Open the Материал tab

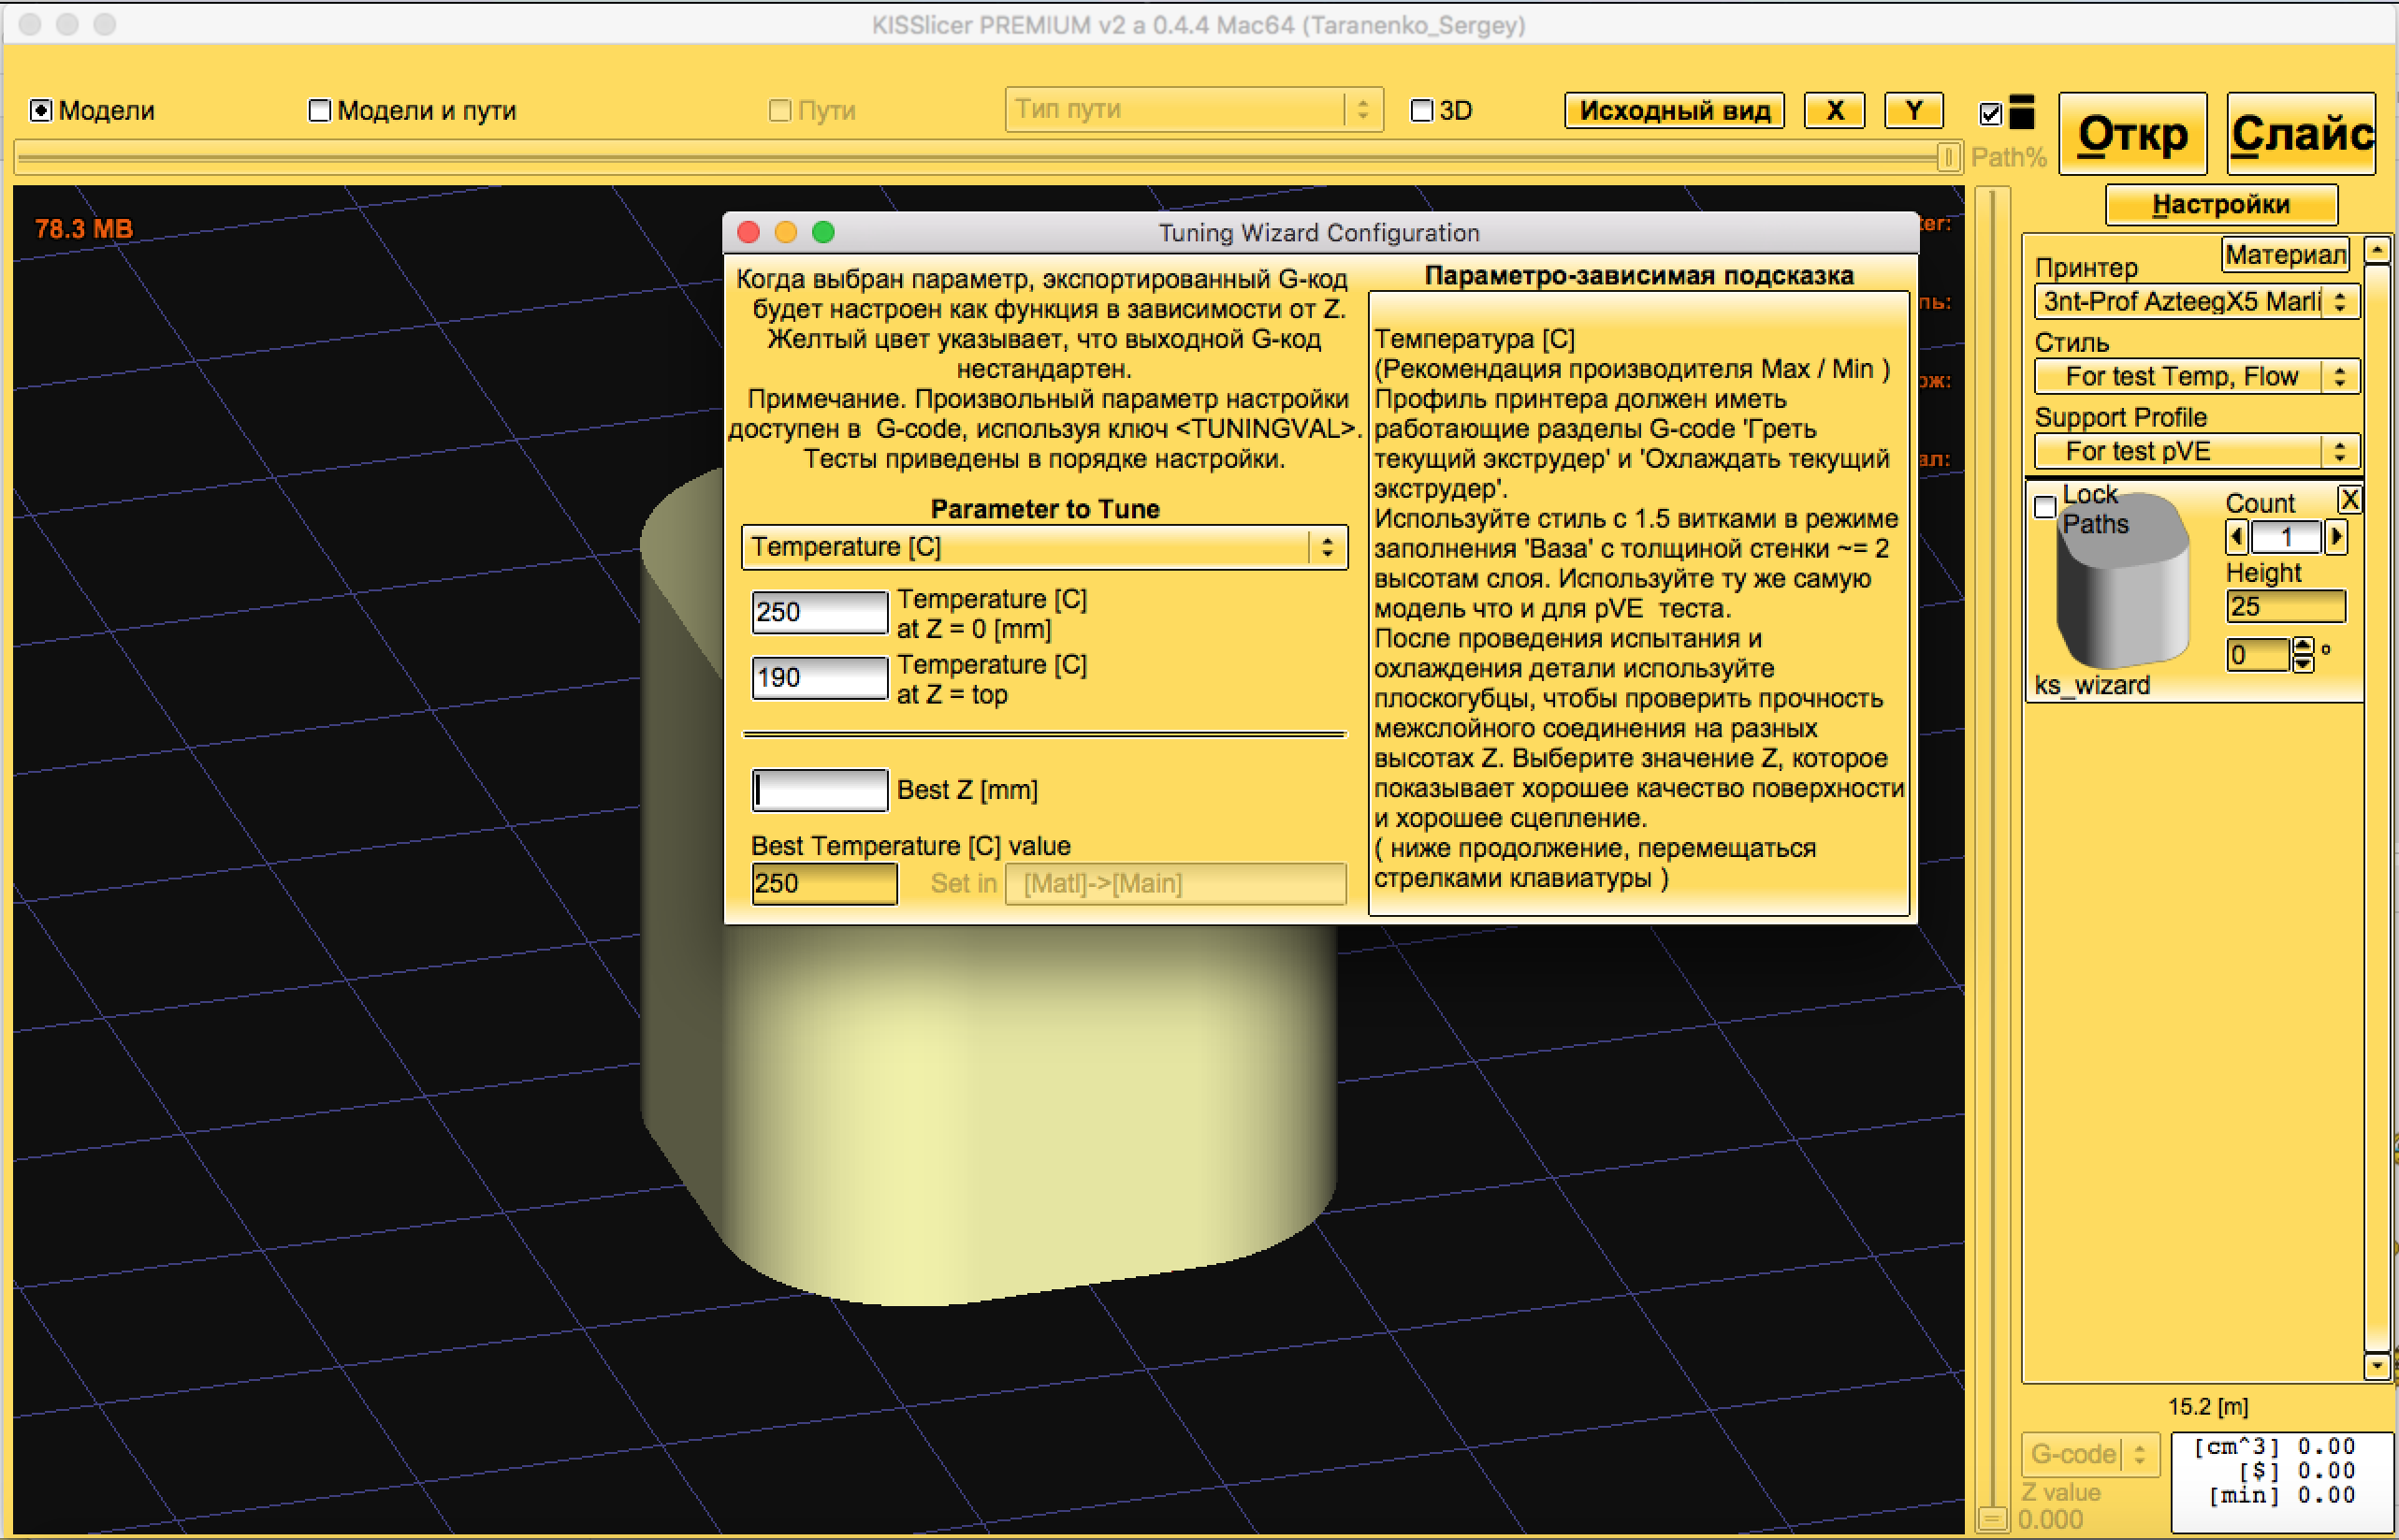point(2285,255)
